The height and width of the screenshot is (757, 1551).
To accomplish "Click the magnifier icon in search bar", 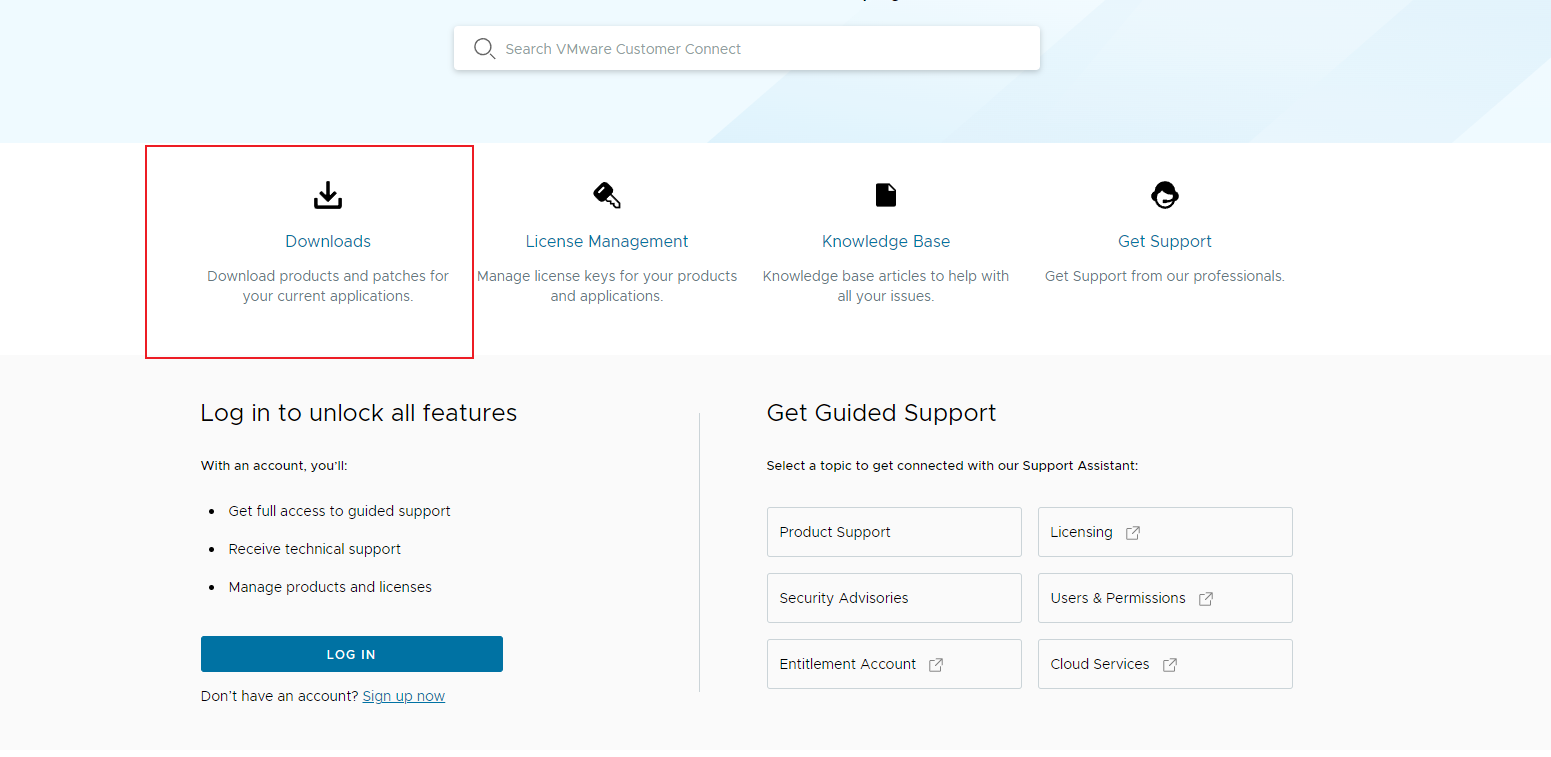I will click(484, 49).
